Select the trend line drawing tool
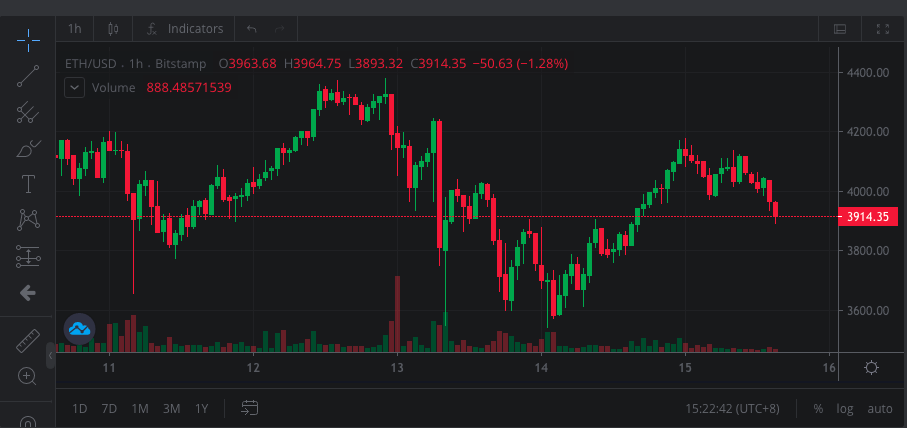Image resolution: width=907 pixels, height=428 pixels. [x=28, y=76]
